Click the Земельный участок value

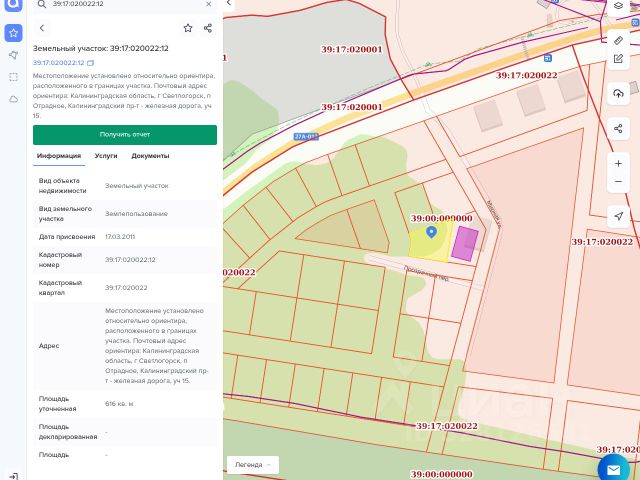[x=136, y=186]
